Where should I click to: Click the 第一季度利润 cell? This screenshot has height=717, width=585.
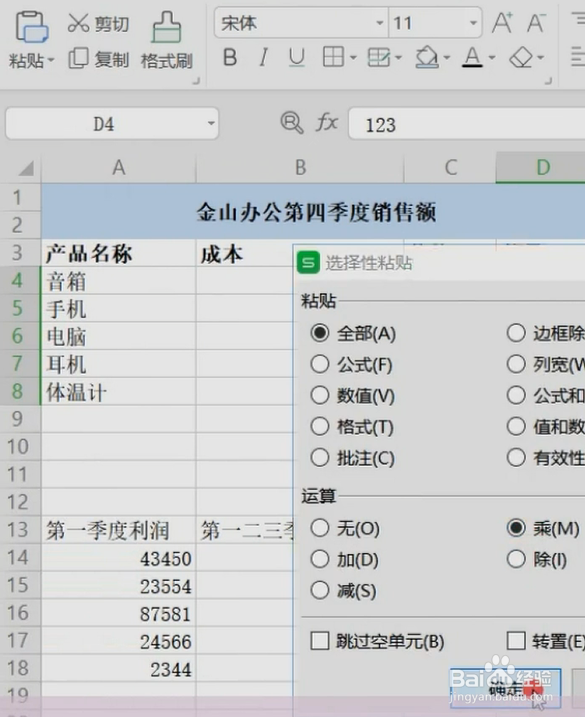pyautogui.click(x=118, y=530)
